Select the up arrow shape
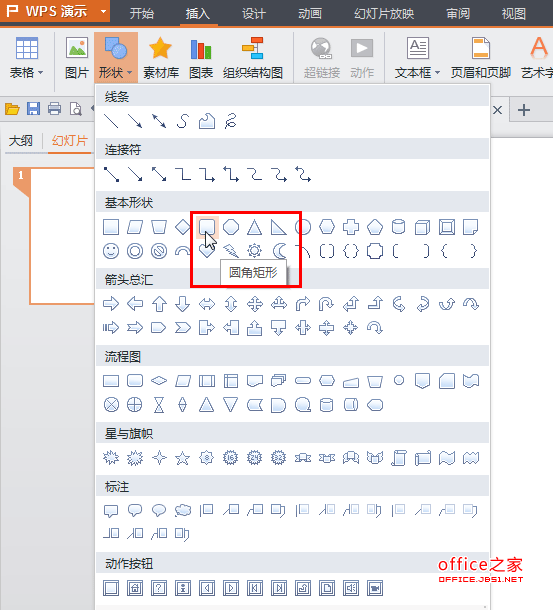This screenshot has height=610, width=553. (x=159, y=304)
